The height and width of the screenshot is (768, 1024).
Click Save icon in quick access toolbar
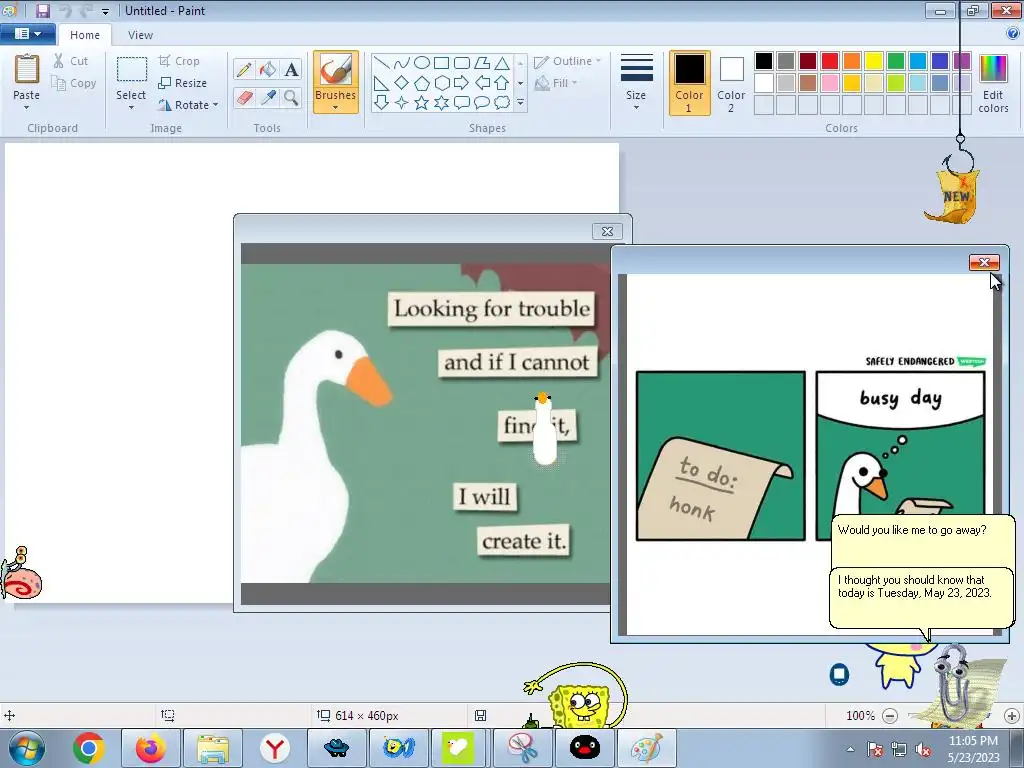coord(43,10)
